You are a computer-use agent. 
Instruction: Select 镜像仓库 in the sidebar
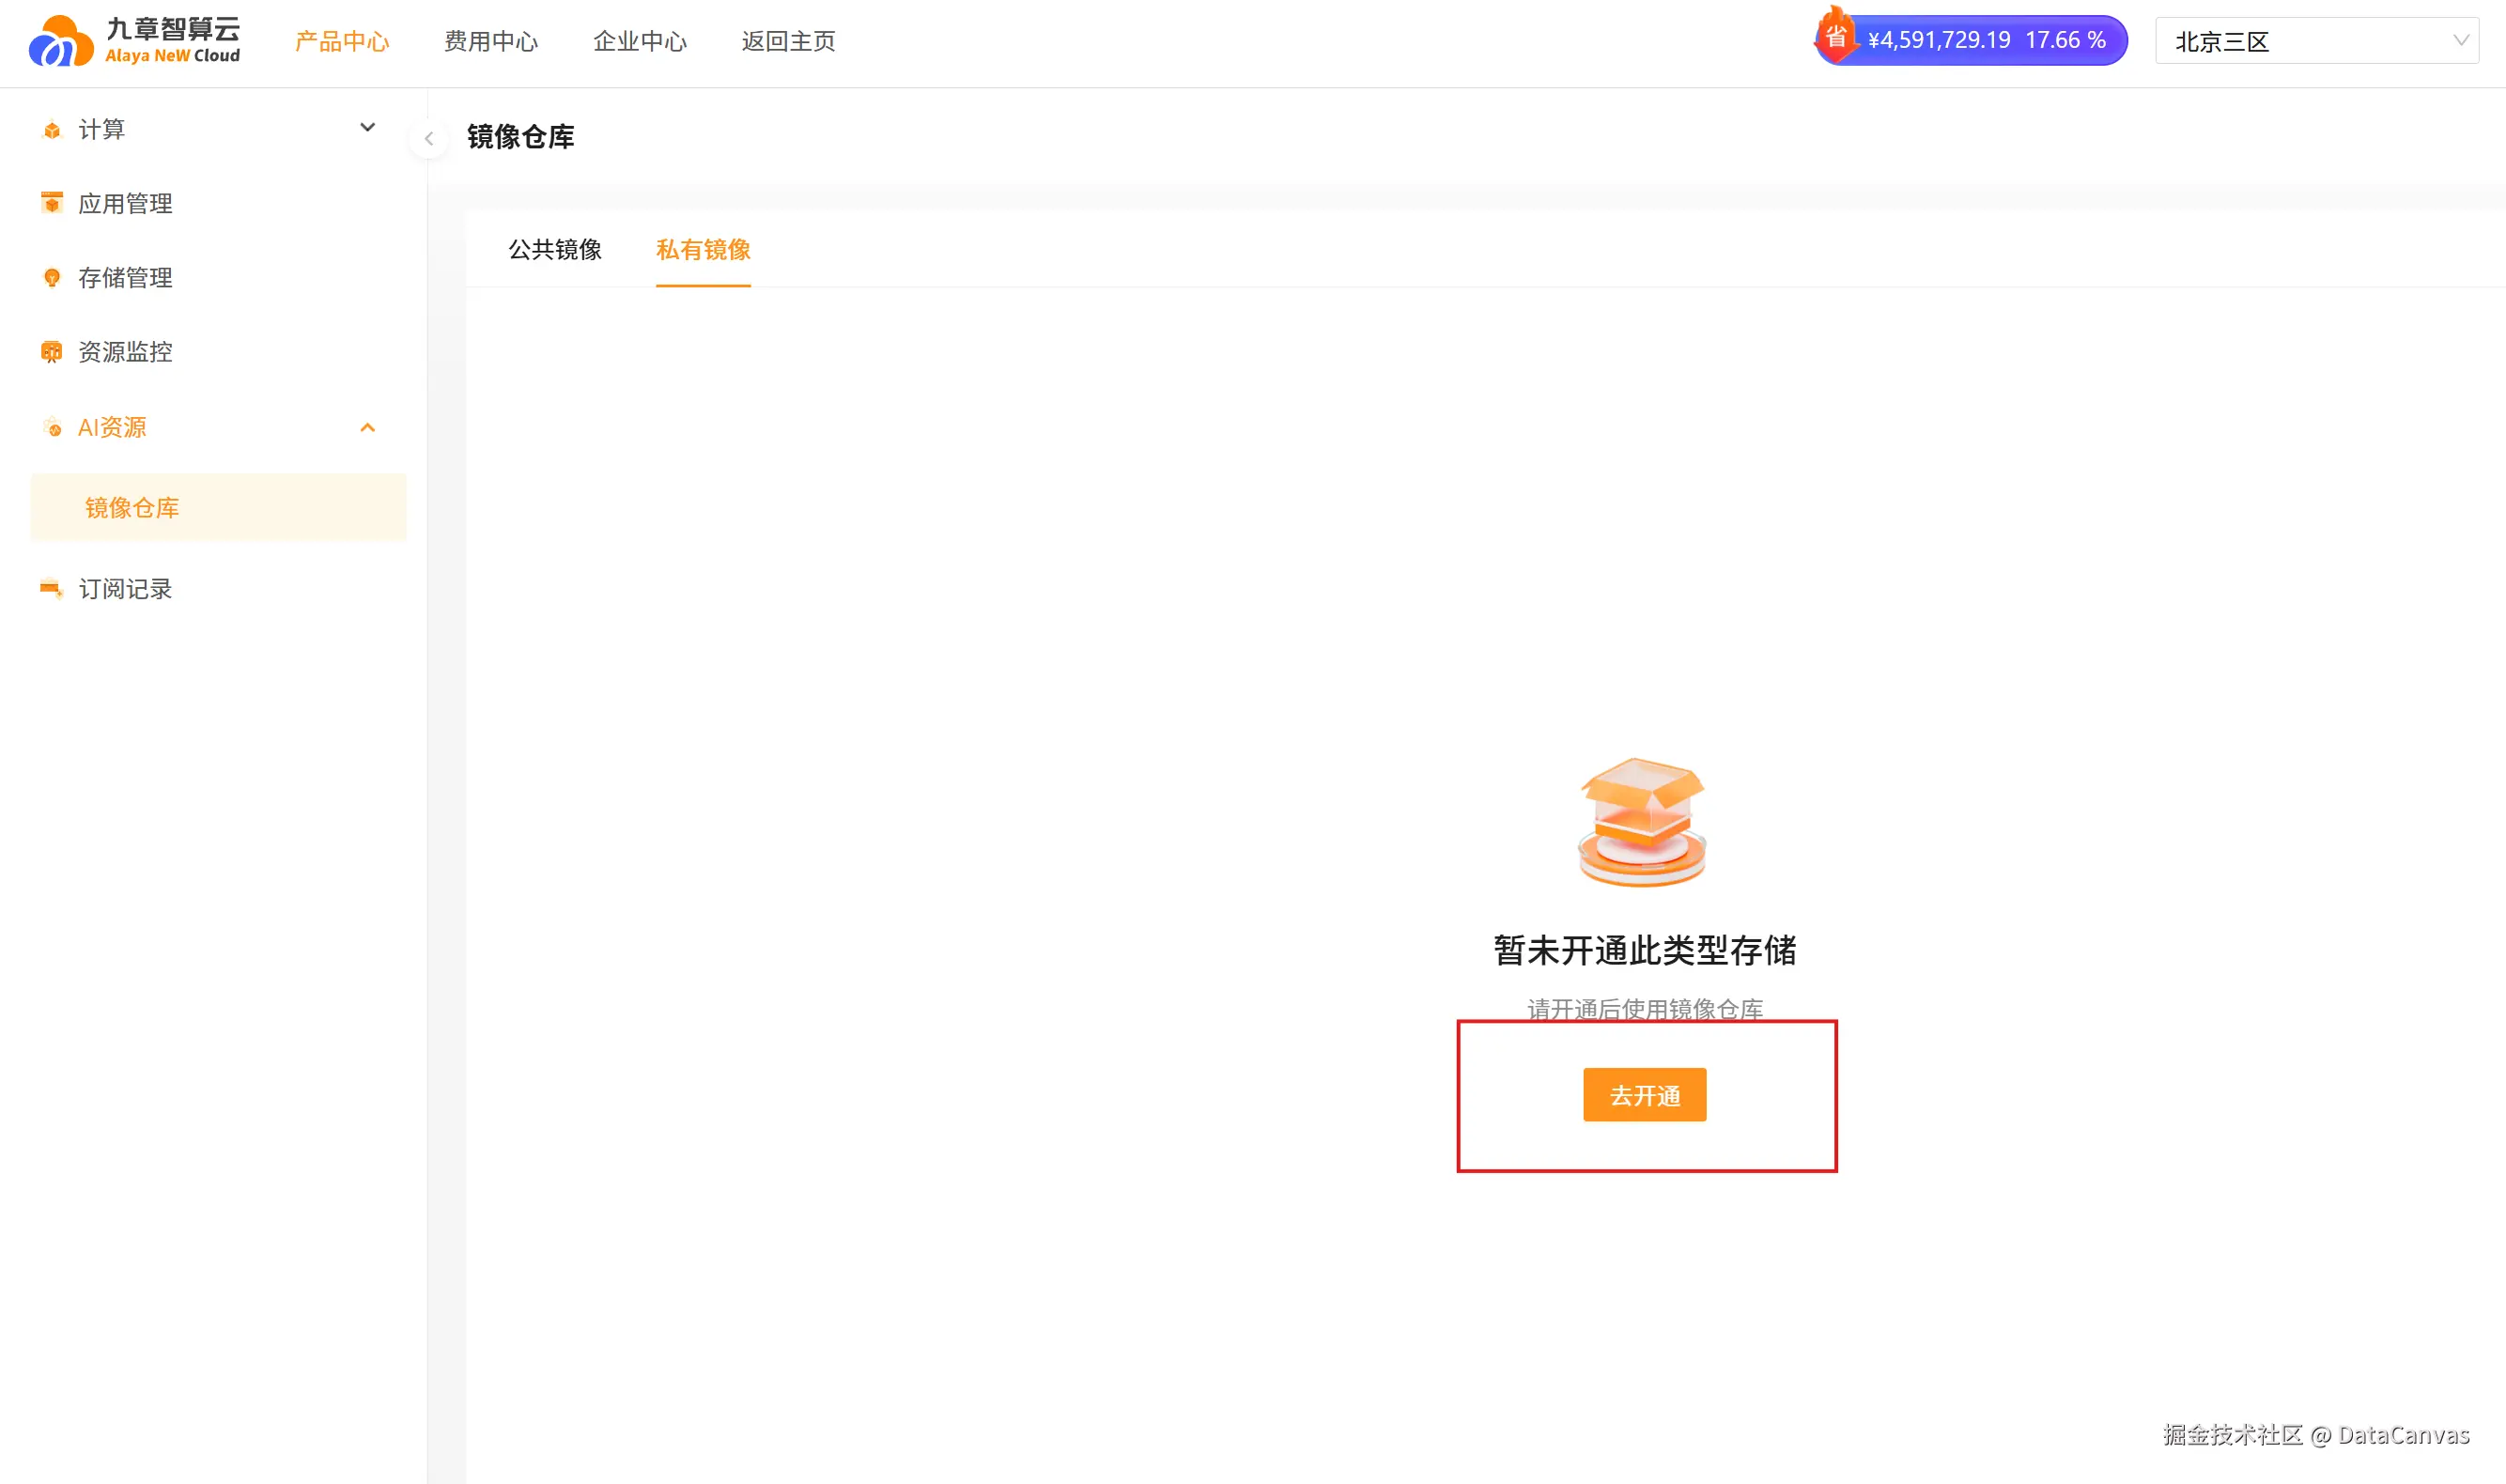click(132, 508)
